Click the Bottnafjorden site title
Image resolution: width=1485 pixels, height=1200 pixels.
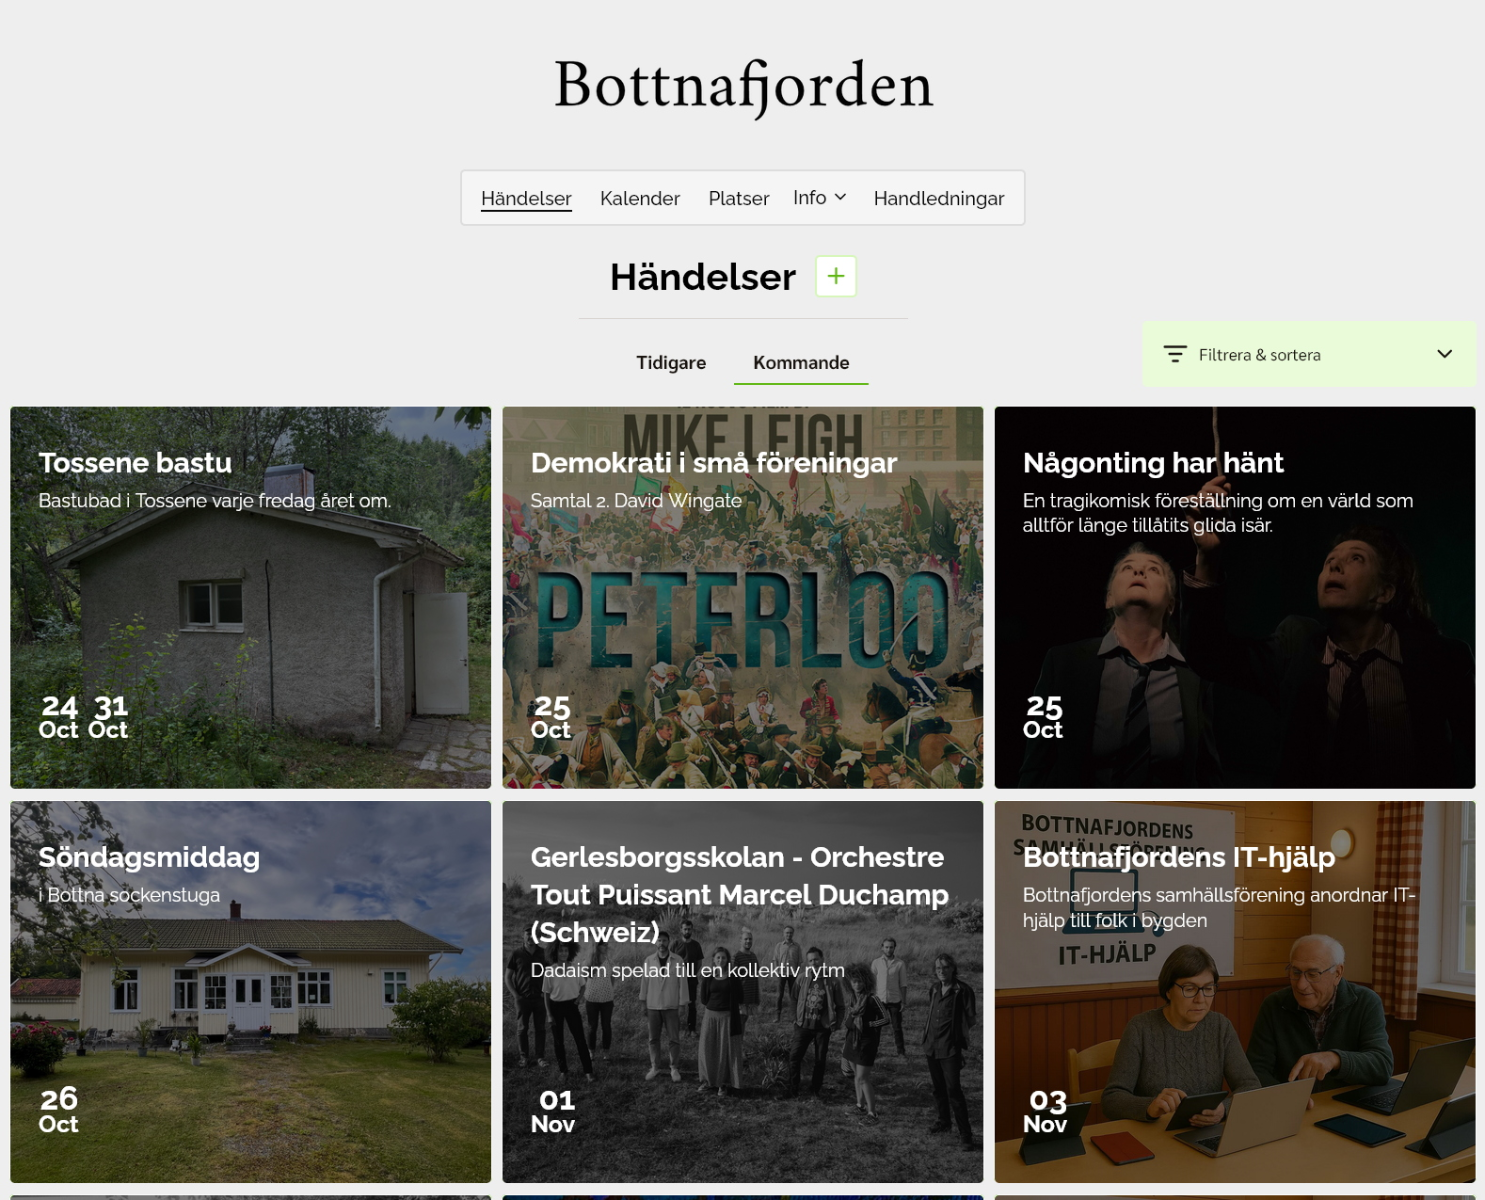[x=743, y=86]
